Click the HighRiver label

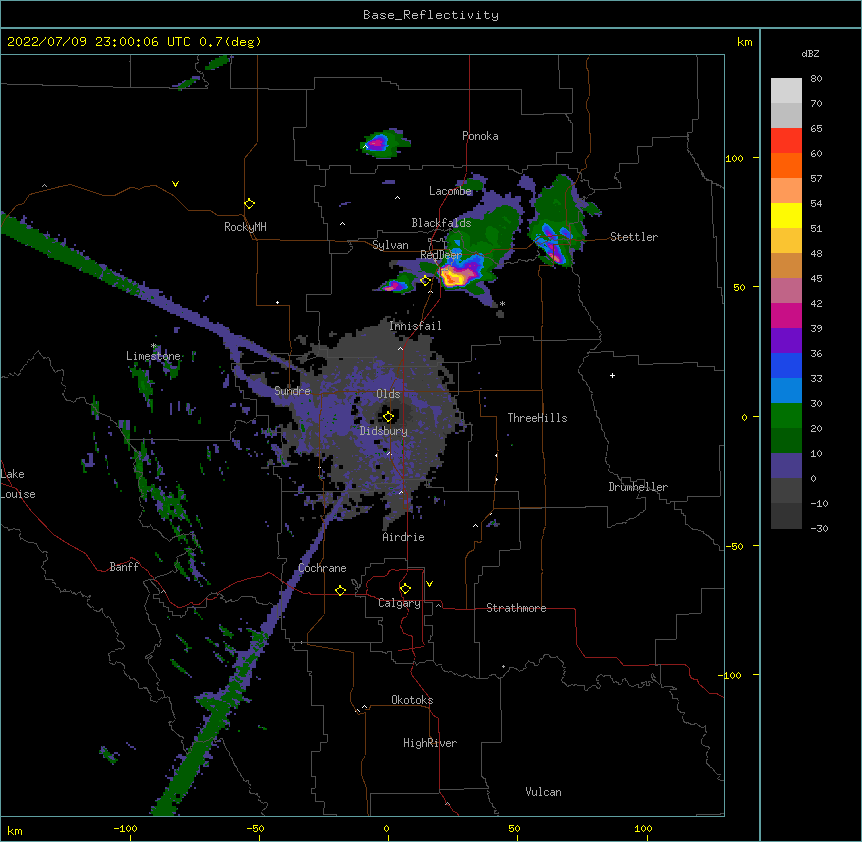[430, 743]
